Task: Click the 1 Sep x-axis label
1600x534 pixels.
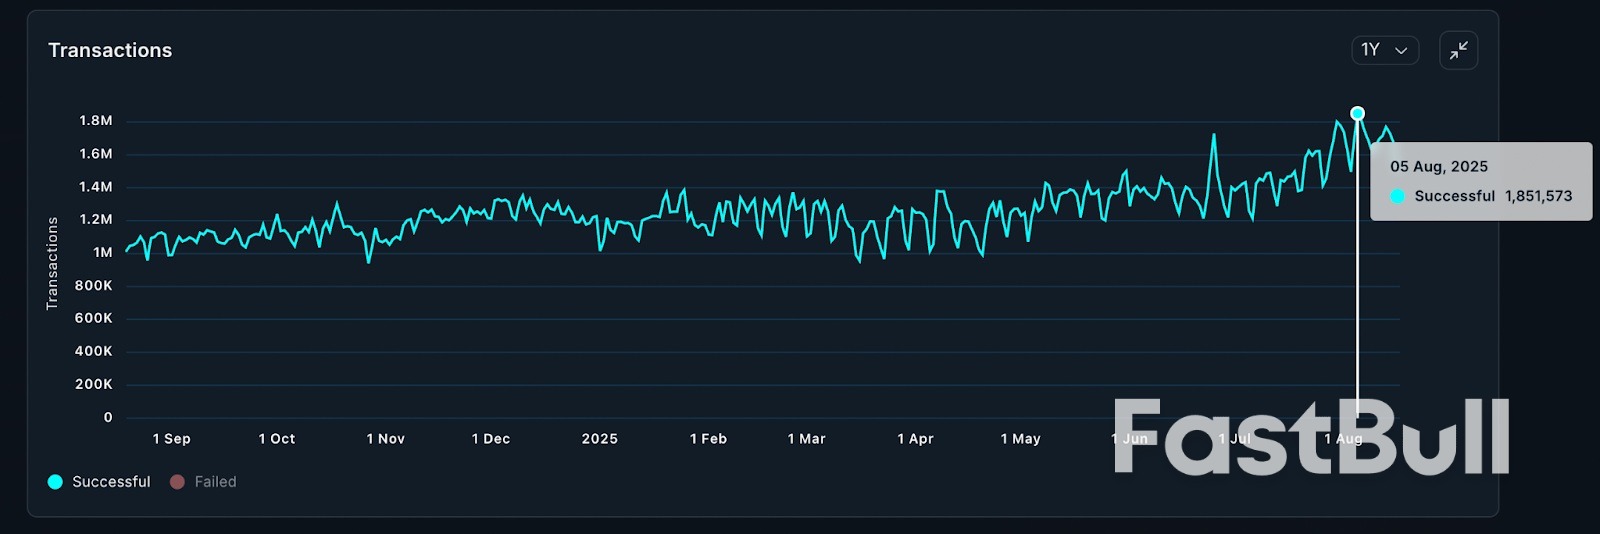Action: point(171,439)
